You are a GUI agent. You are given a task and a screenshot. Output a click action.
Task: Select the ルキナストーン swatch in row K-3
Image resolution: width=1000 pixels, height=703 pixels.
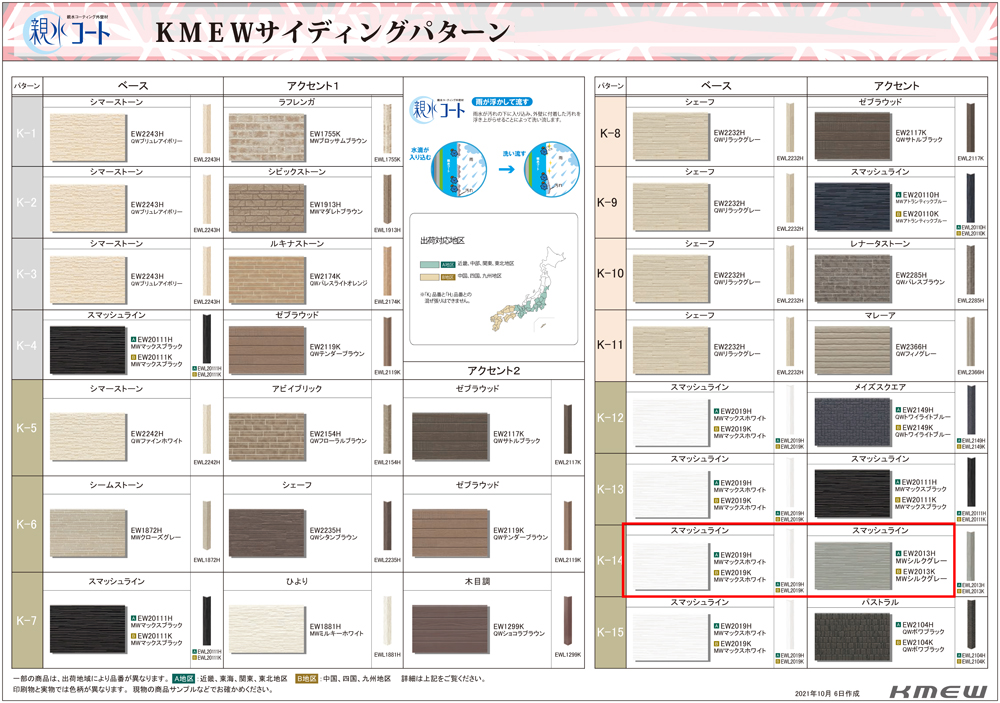click(267, 280)
